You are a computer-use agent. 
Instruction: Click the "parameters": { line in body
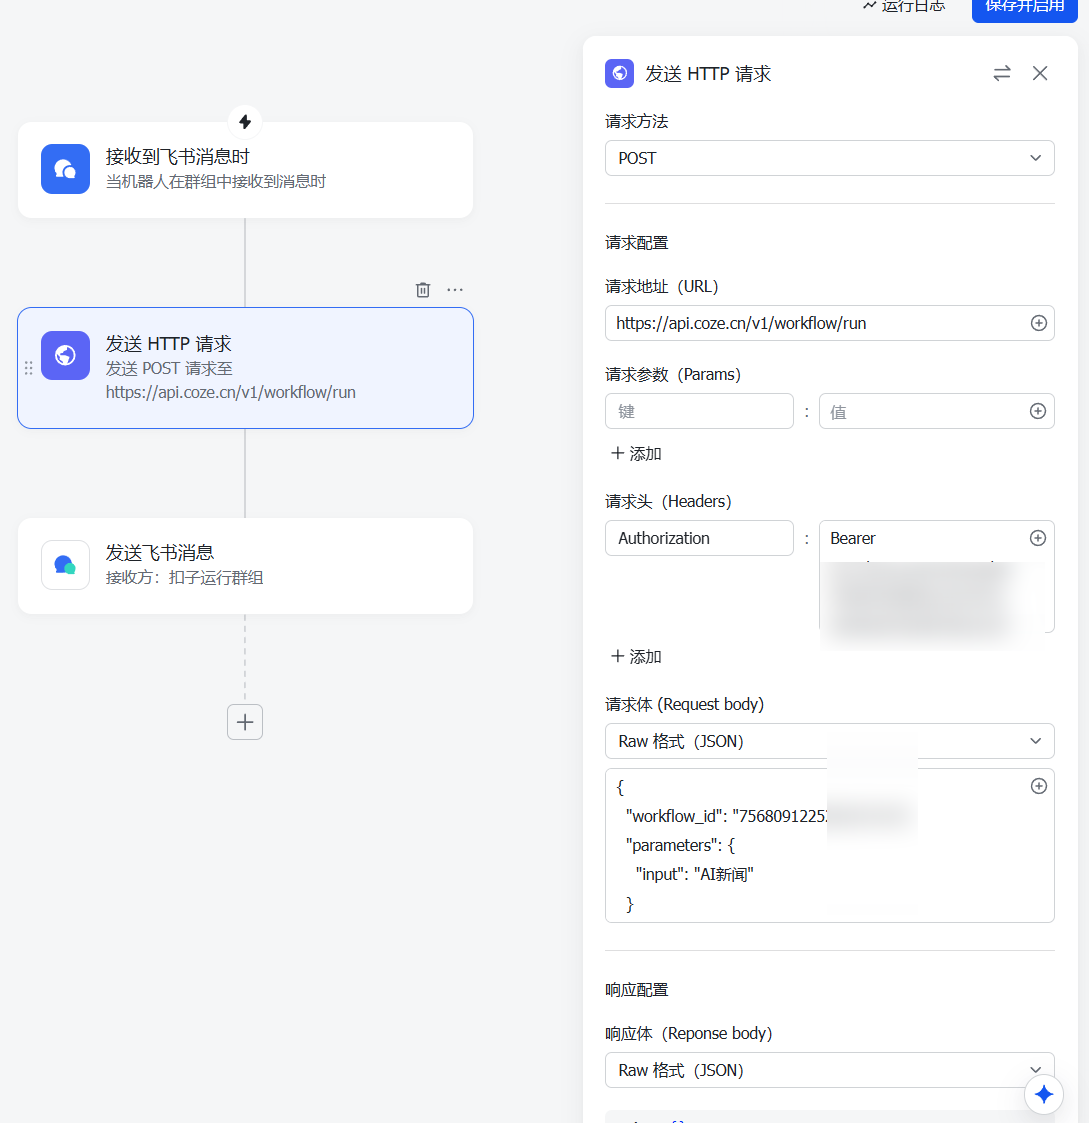point(680,845)
